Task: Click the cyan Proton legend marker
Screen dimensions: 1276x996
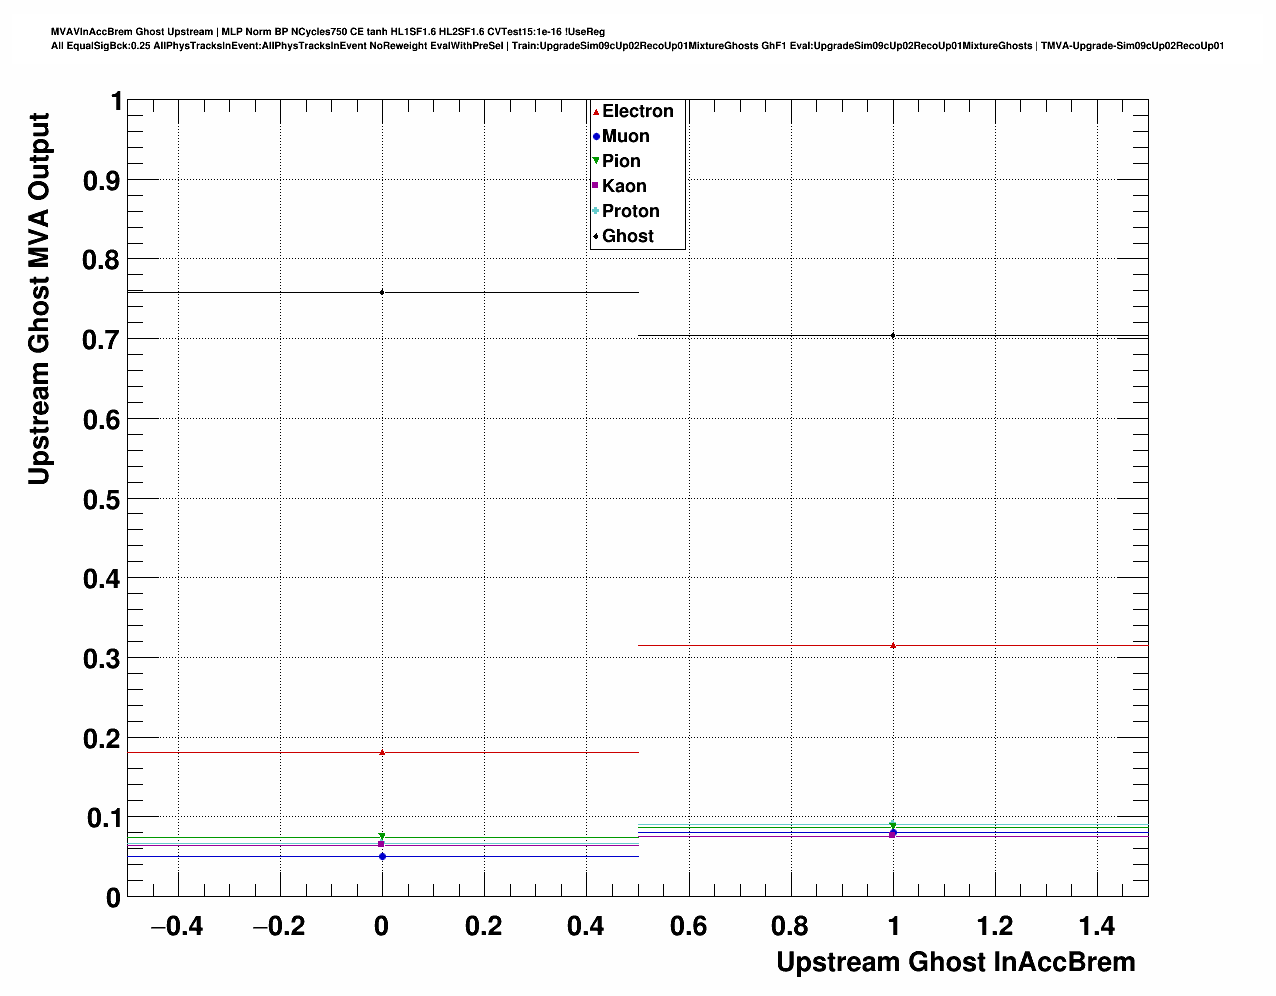Action: (596, 211)
